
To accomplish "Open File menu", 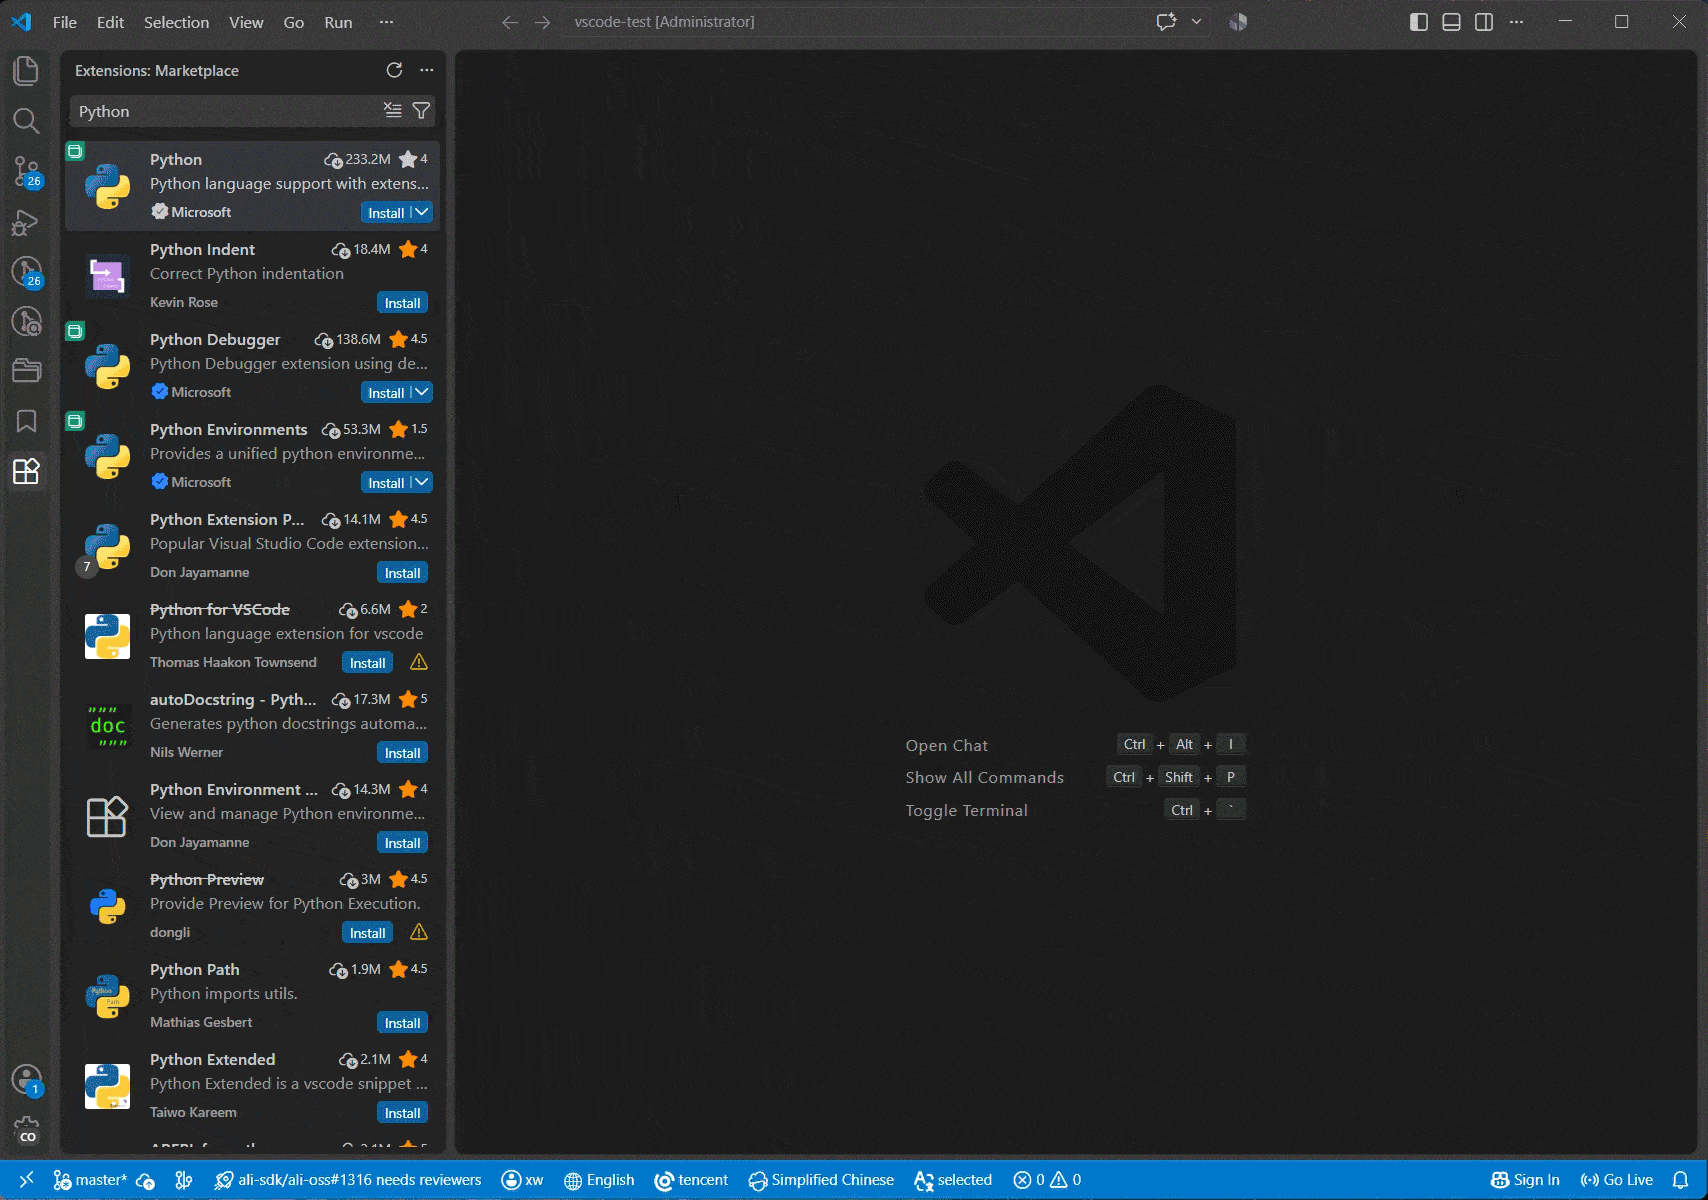I will click(64, 22).
